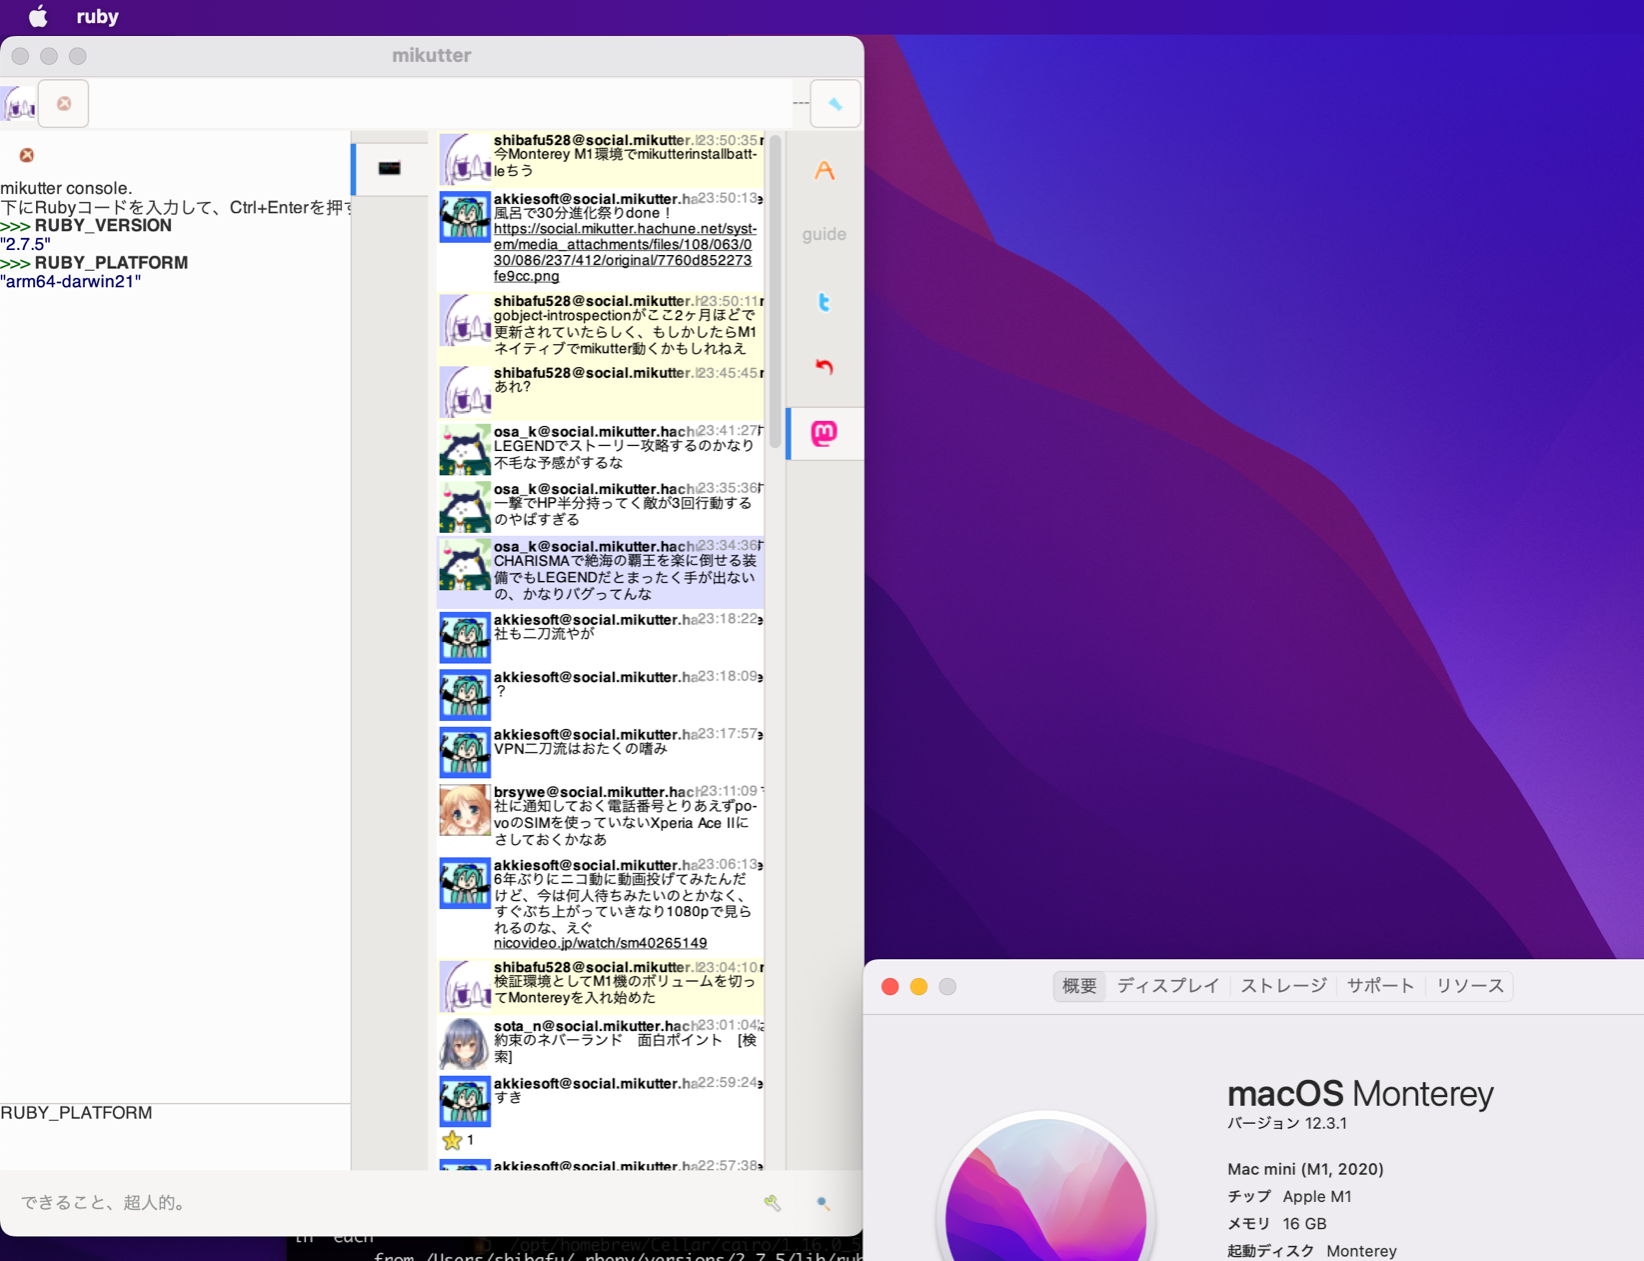Click the wrench settings icon at bottom
The image size is (1644, 1261).
[x=772, y=1203]
